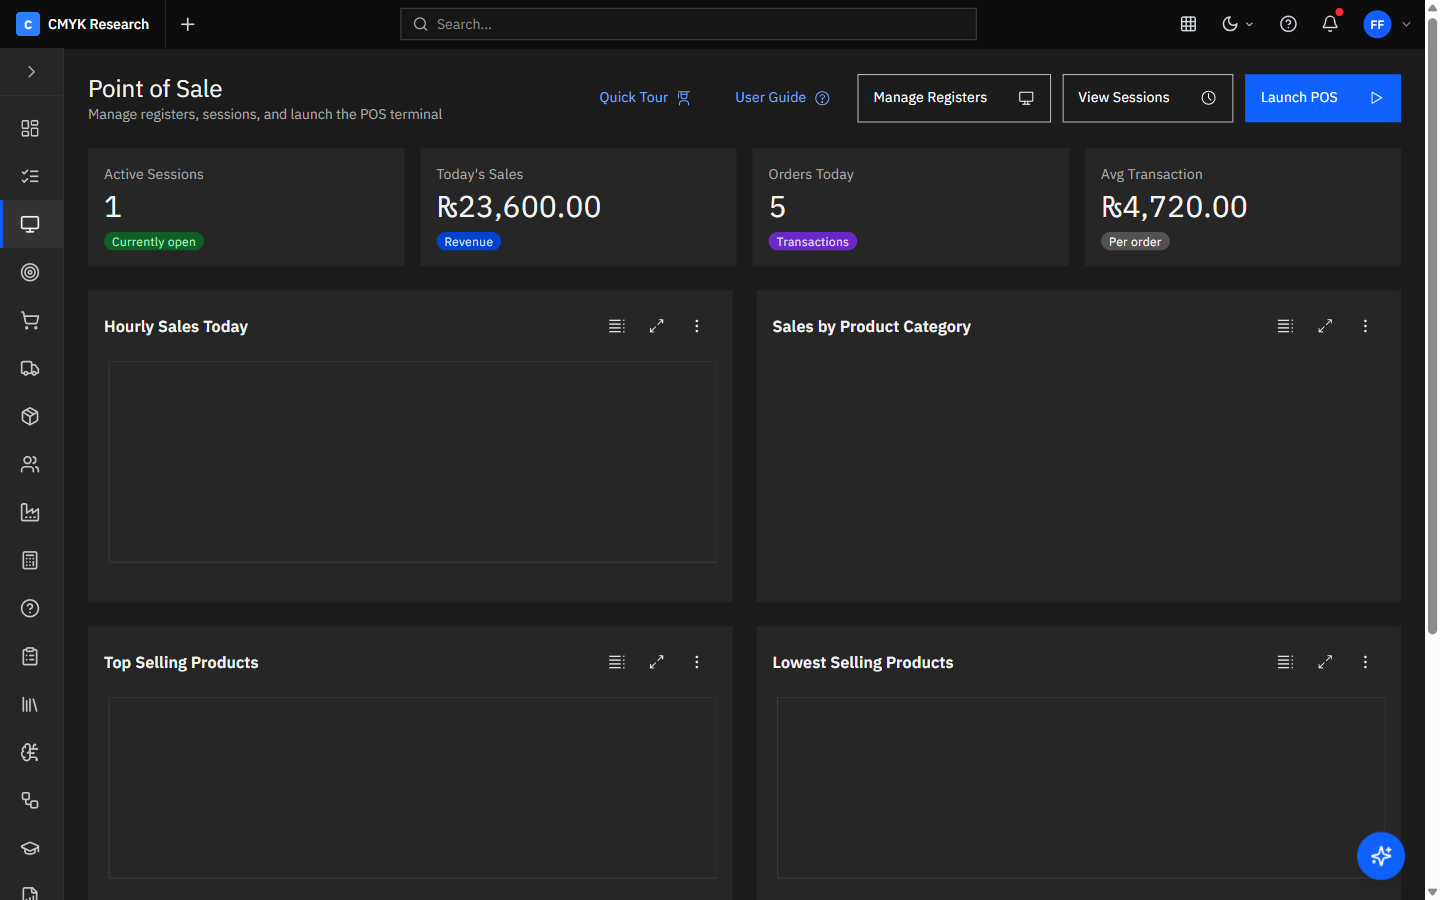Screen dimensions: 1440x900
Task: Click the scrollbar down arrow
Action: pyautogui.click(x=1432, y=891)
